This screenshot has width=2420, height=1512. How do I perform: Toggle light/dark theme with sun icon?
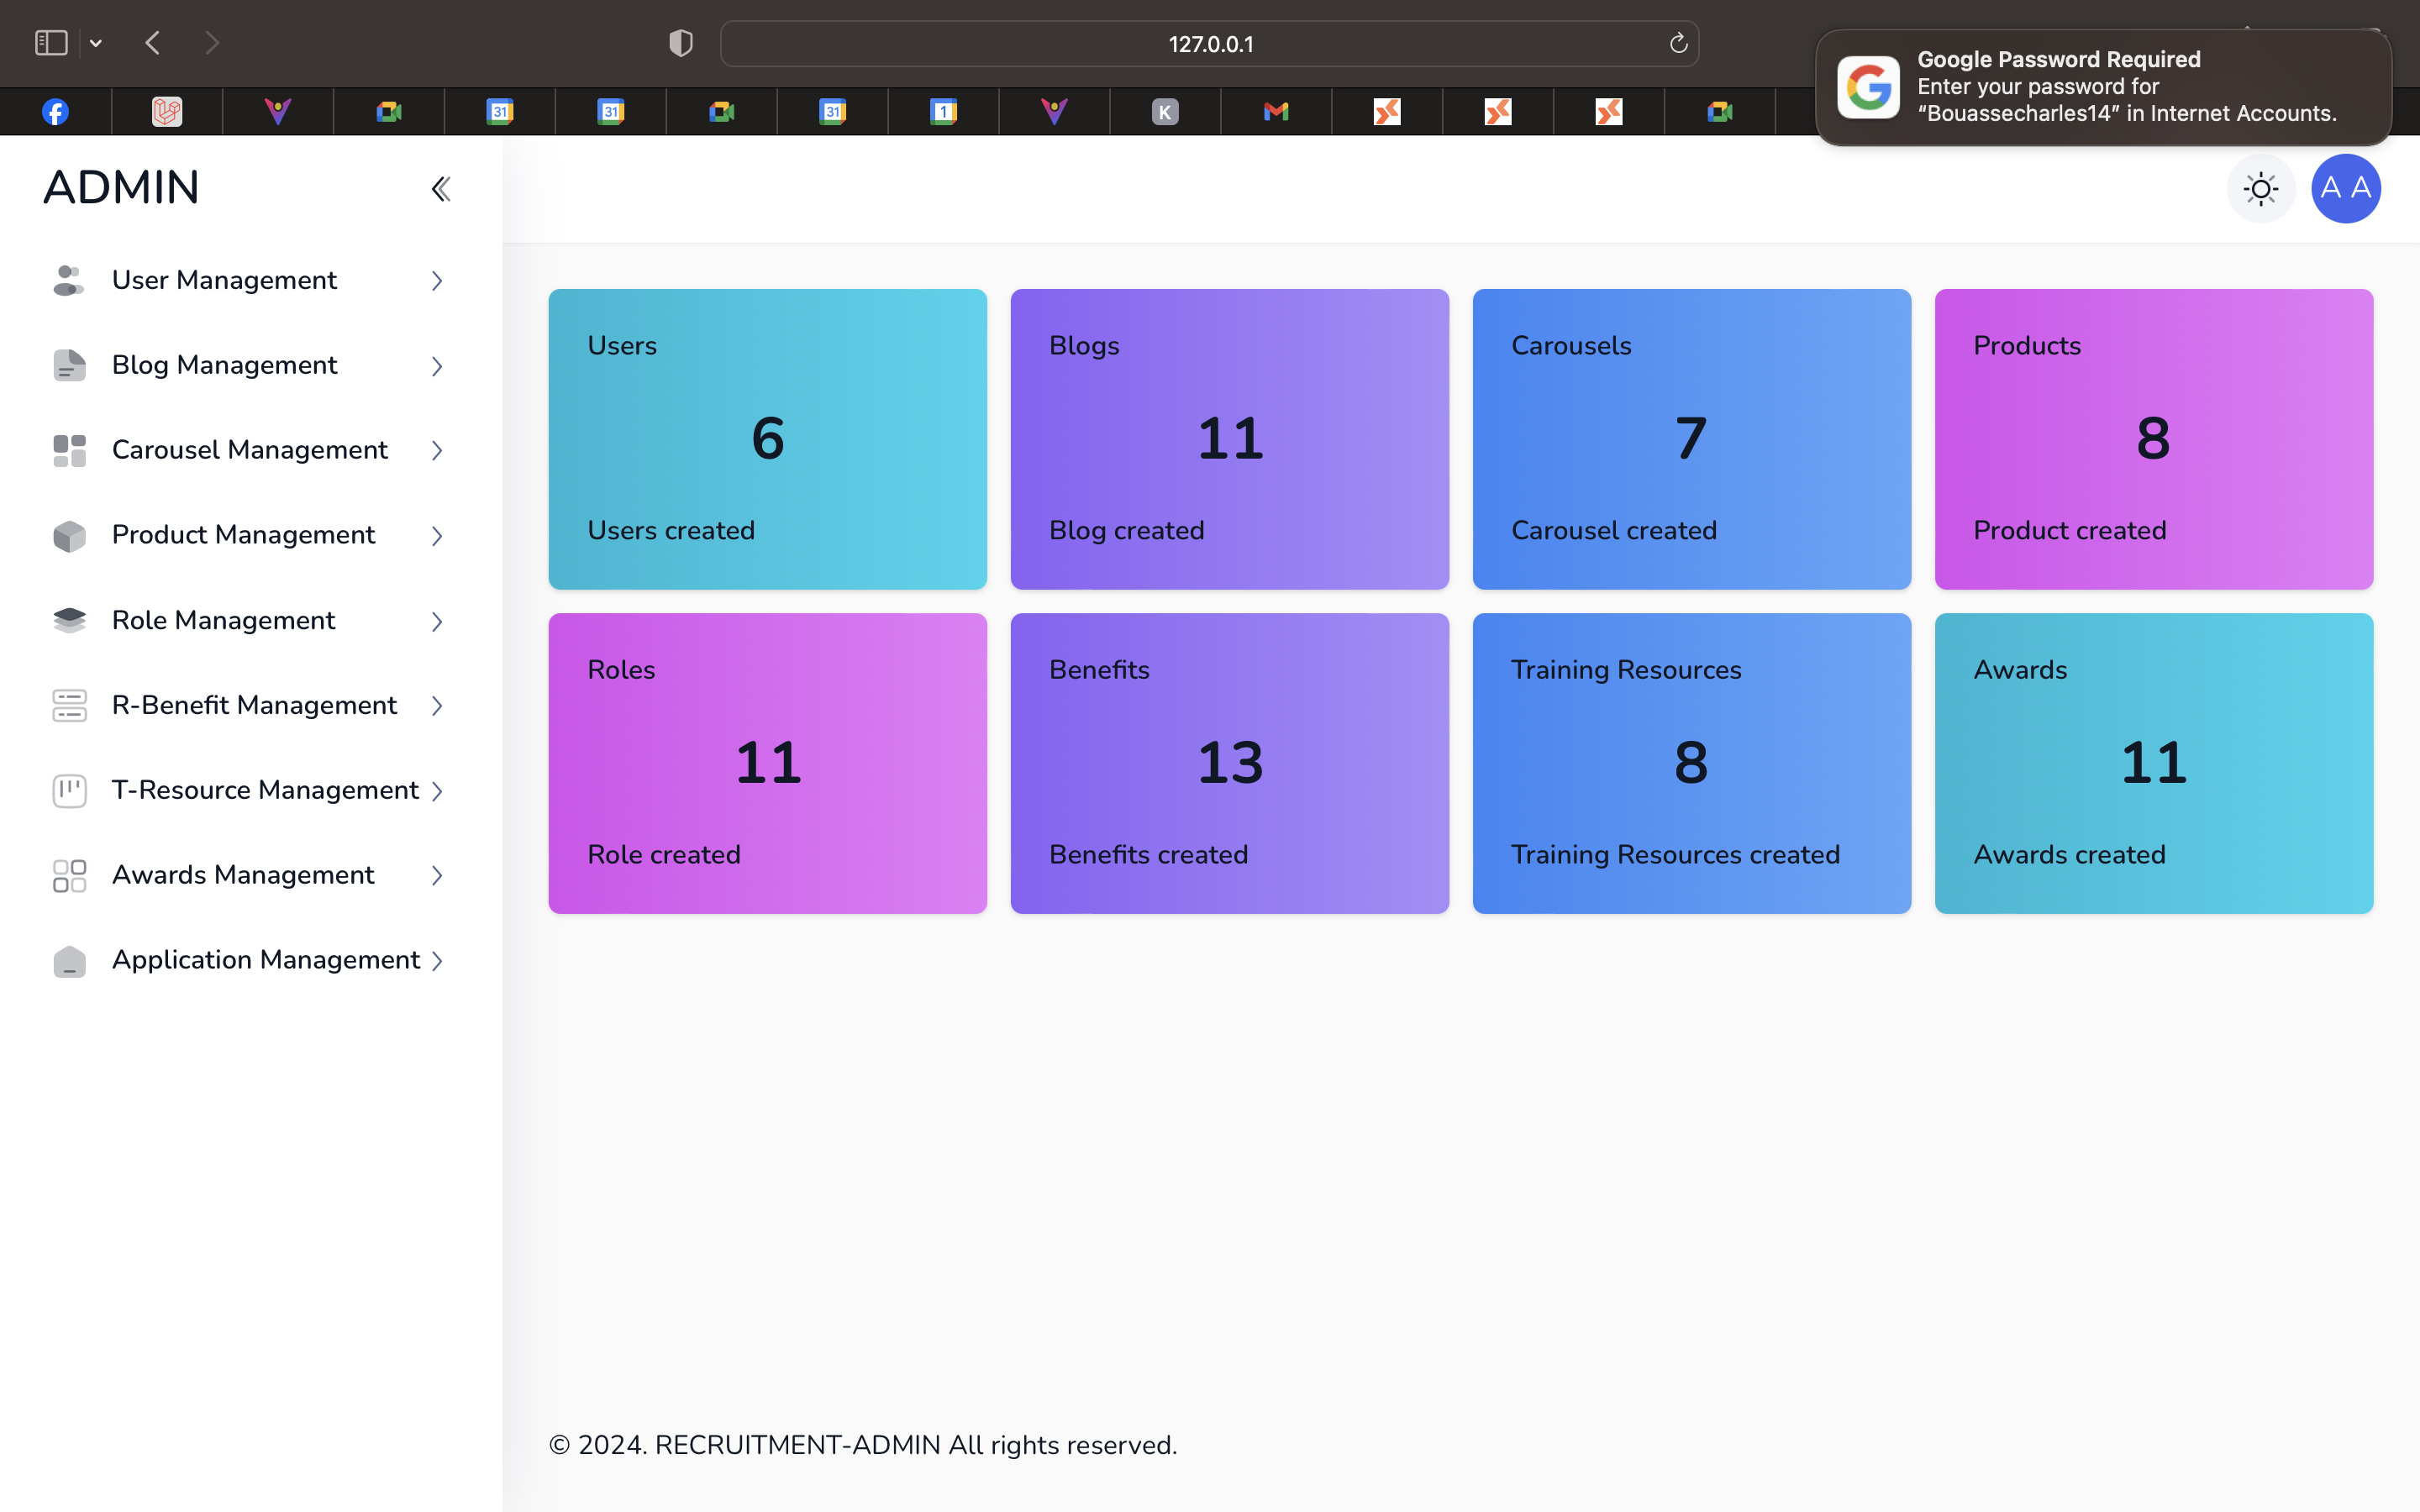tap(2260, 188)
